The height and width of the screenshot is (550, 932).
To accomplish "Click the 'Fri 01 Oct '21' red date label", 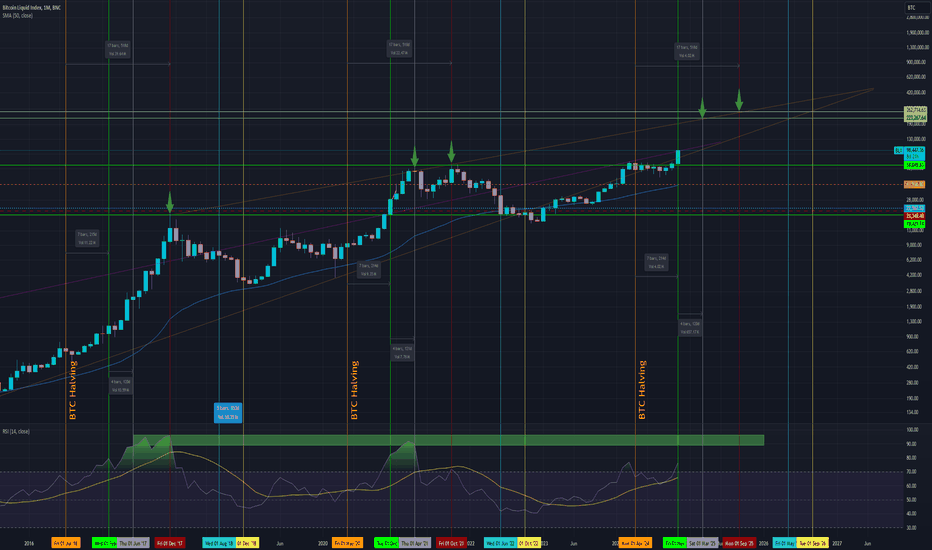I will [x=451, y=543].
